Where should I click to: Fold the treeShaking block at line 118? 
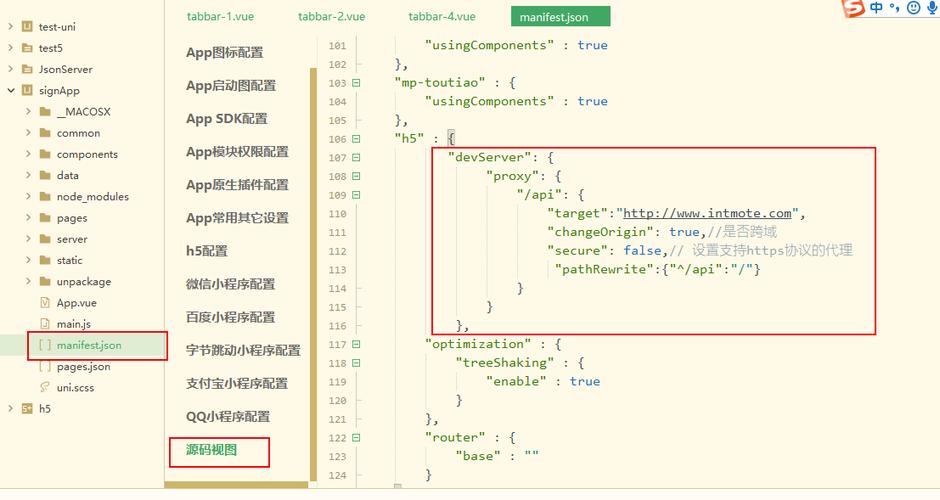[x=356, y=363]
